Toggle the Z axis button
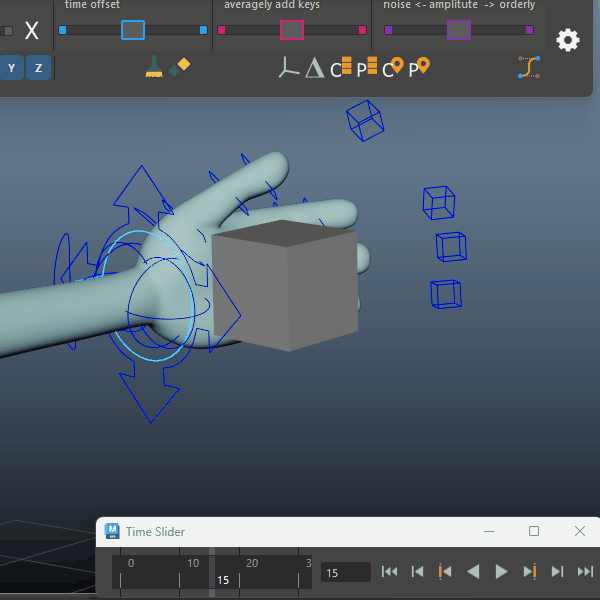The image size is (600, 600). tap(38, 68)
